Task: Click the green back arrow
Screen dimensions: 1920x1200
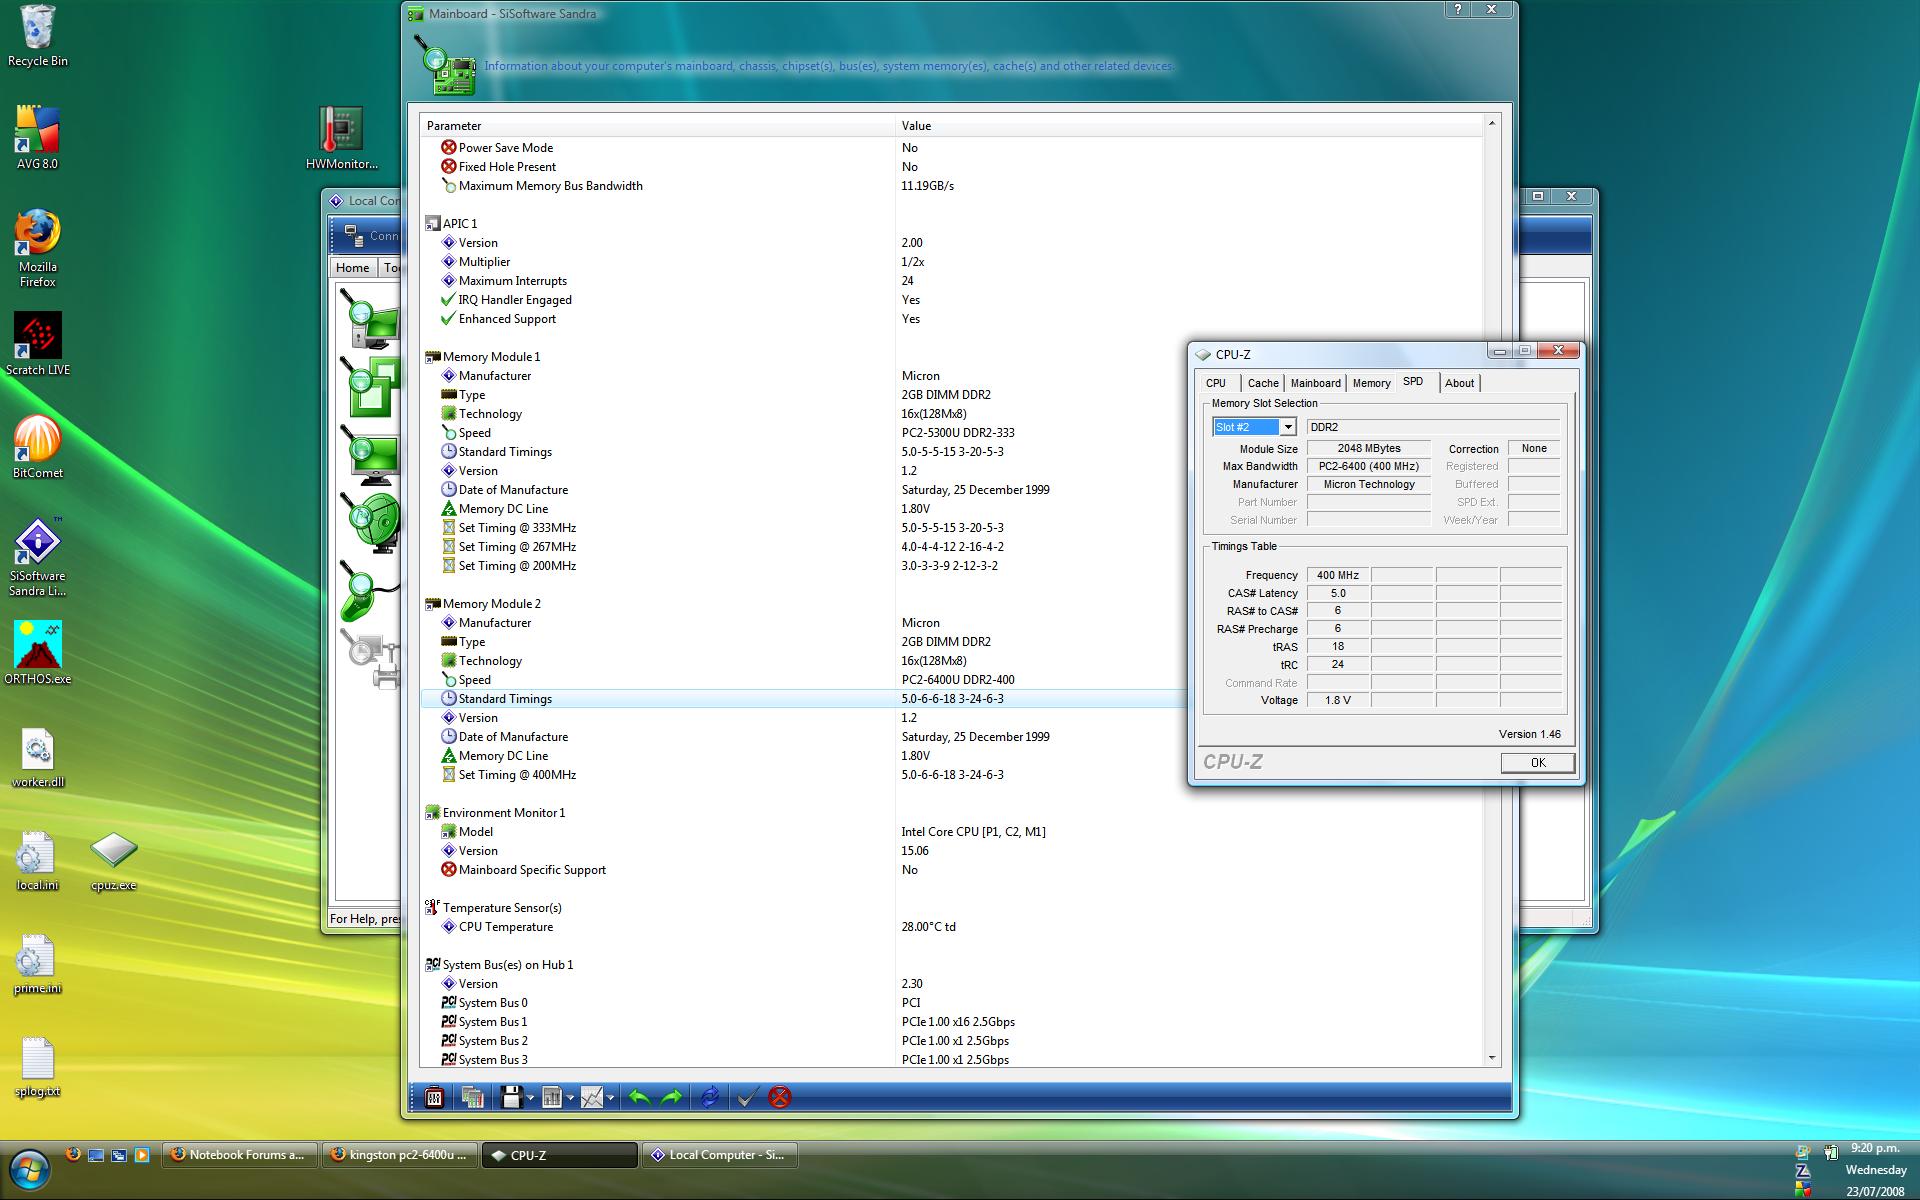Action: click(639, 1097)
